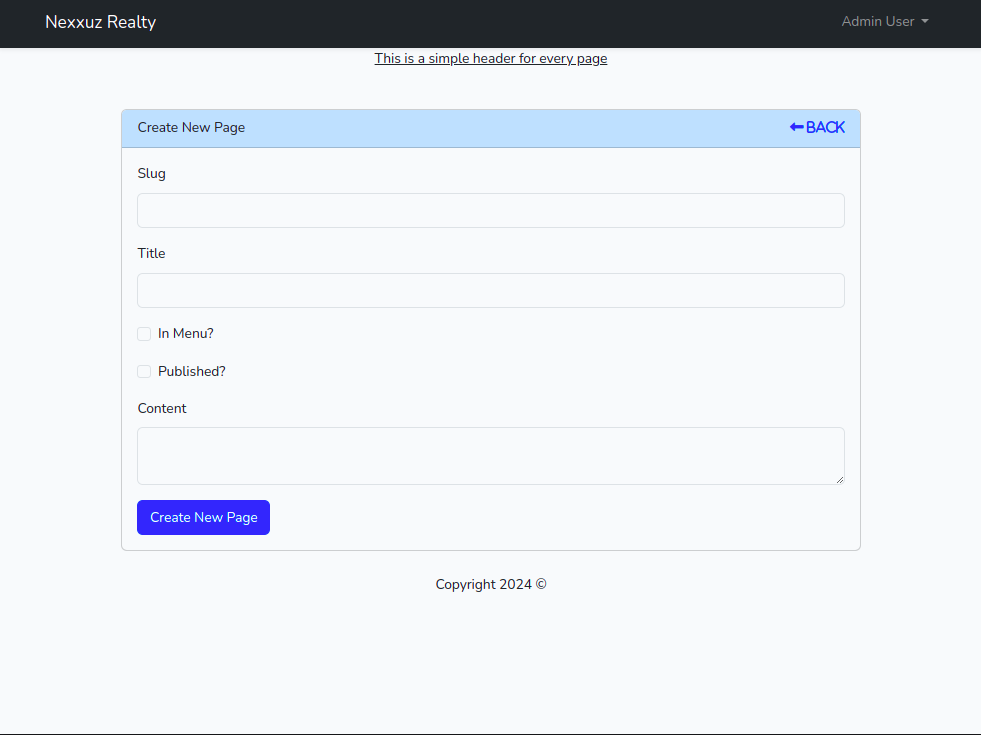Go to the Nexxuz Realty home brand link
This screenshot has height=735, width=981.
[100, 22]
